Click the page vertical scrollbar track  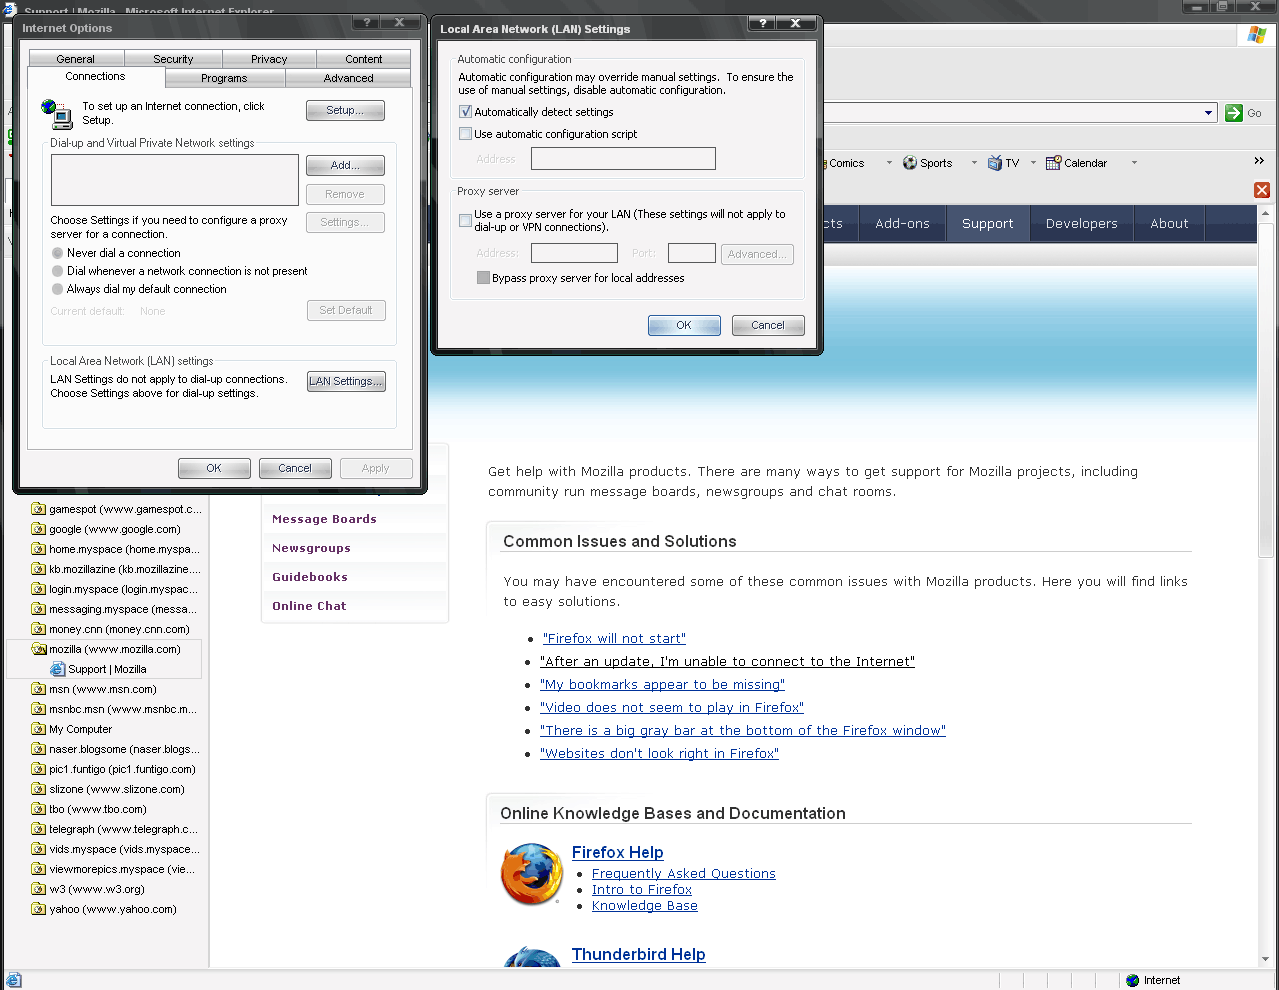point(1266,700)
